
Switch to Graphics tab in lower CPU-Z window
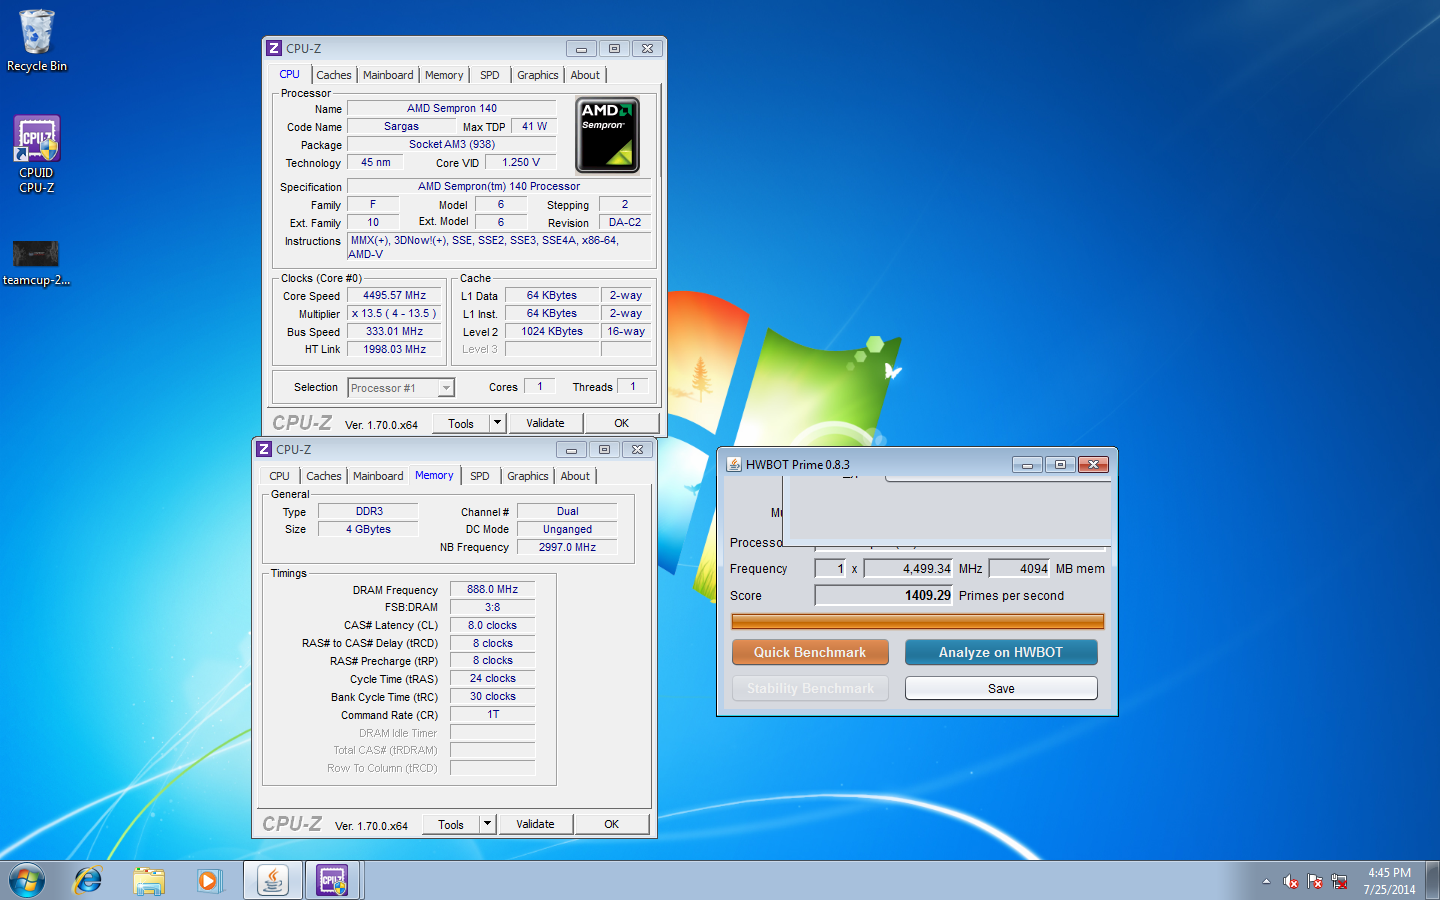[x=528, y=476]
